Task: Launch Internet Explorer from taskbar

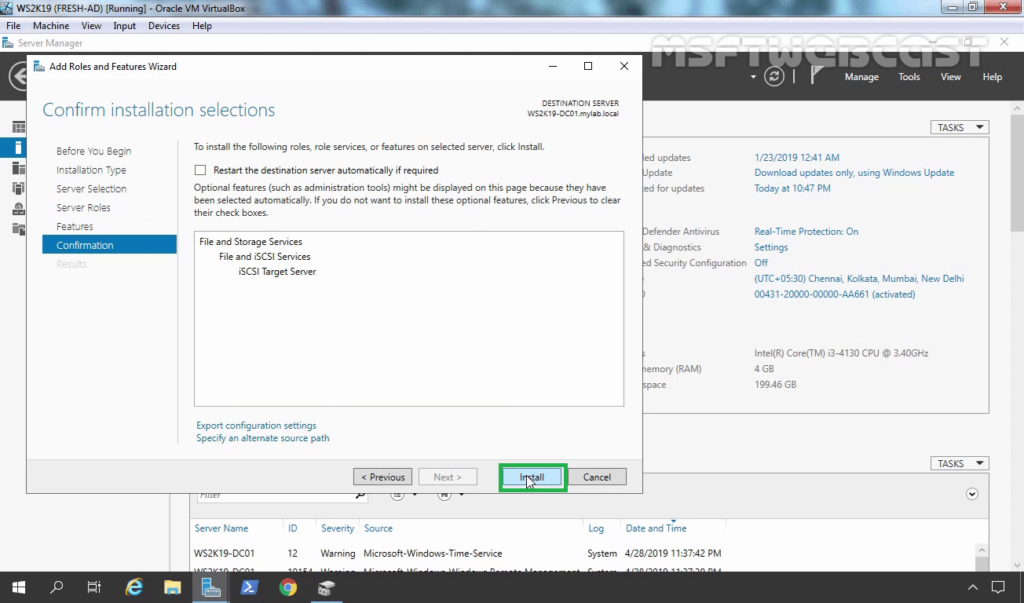Action: (134, 587)
